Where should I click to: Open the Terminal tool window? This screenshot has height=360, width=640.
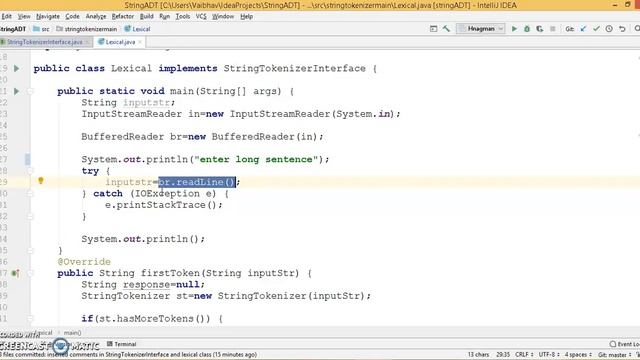tap(122, 344)
